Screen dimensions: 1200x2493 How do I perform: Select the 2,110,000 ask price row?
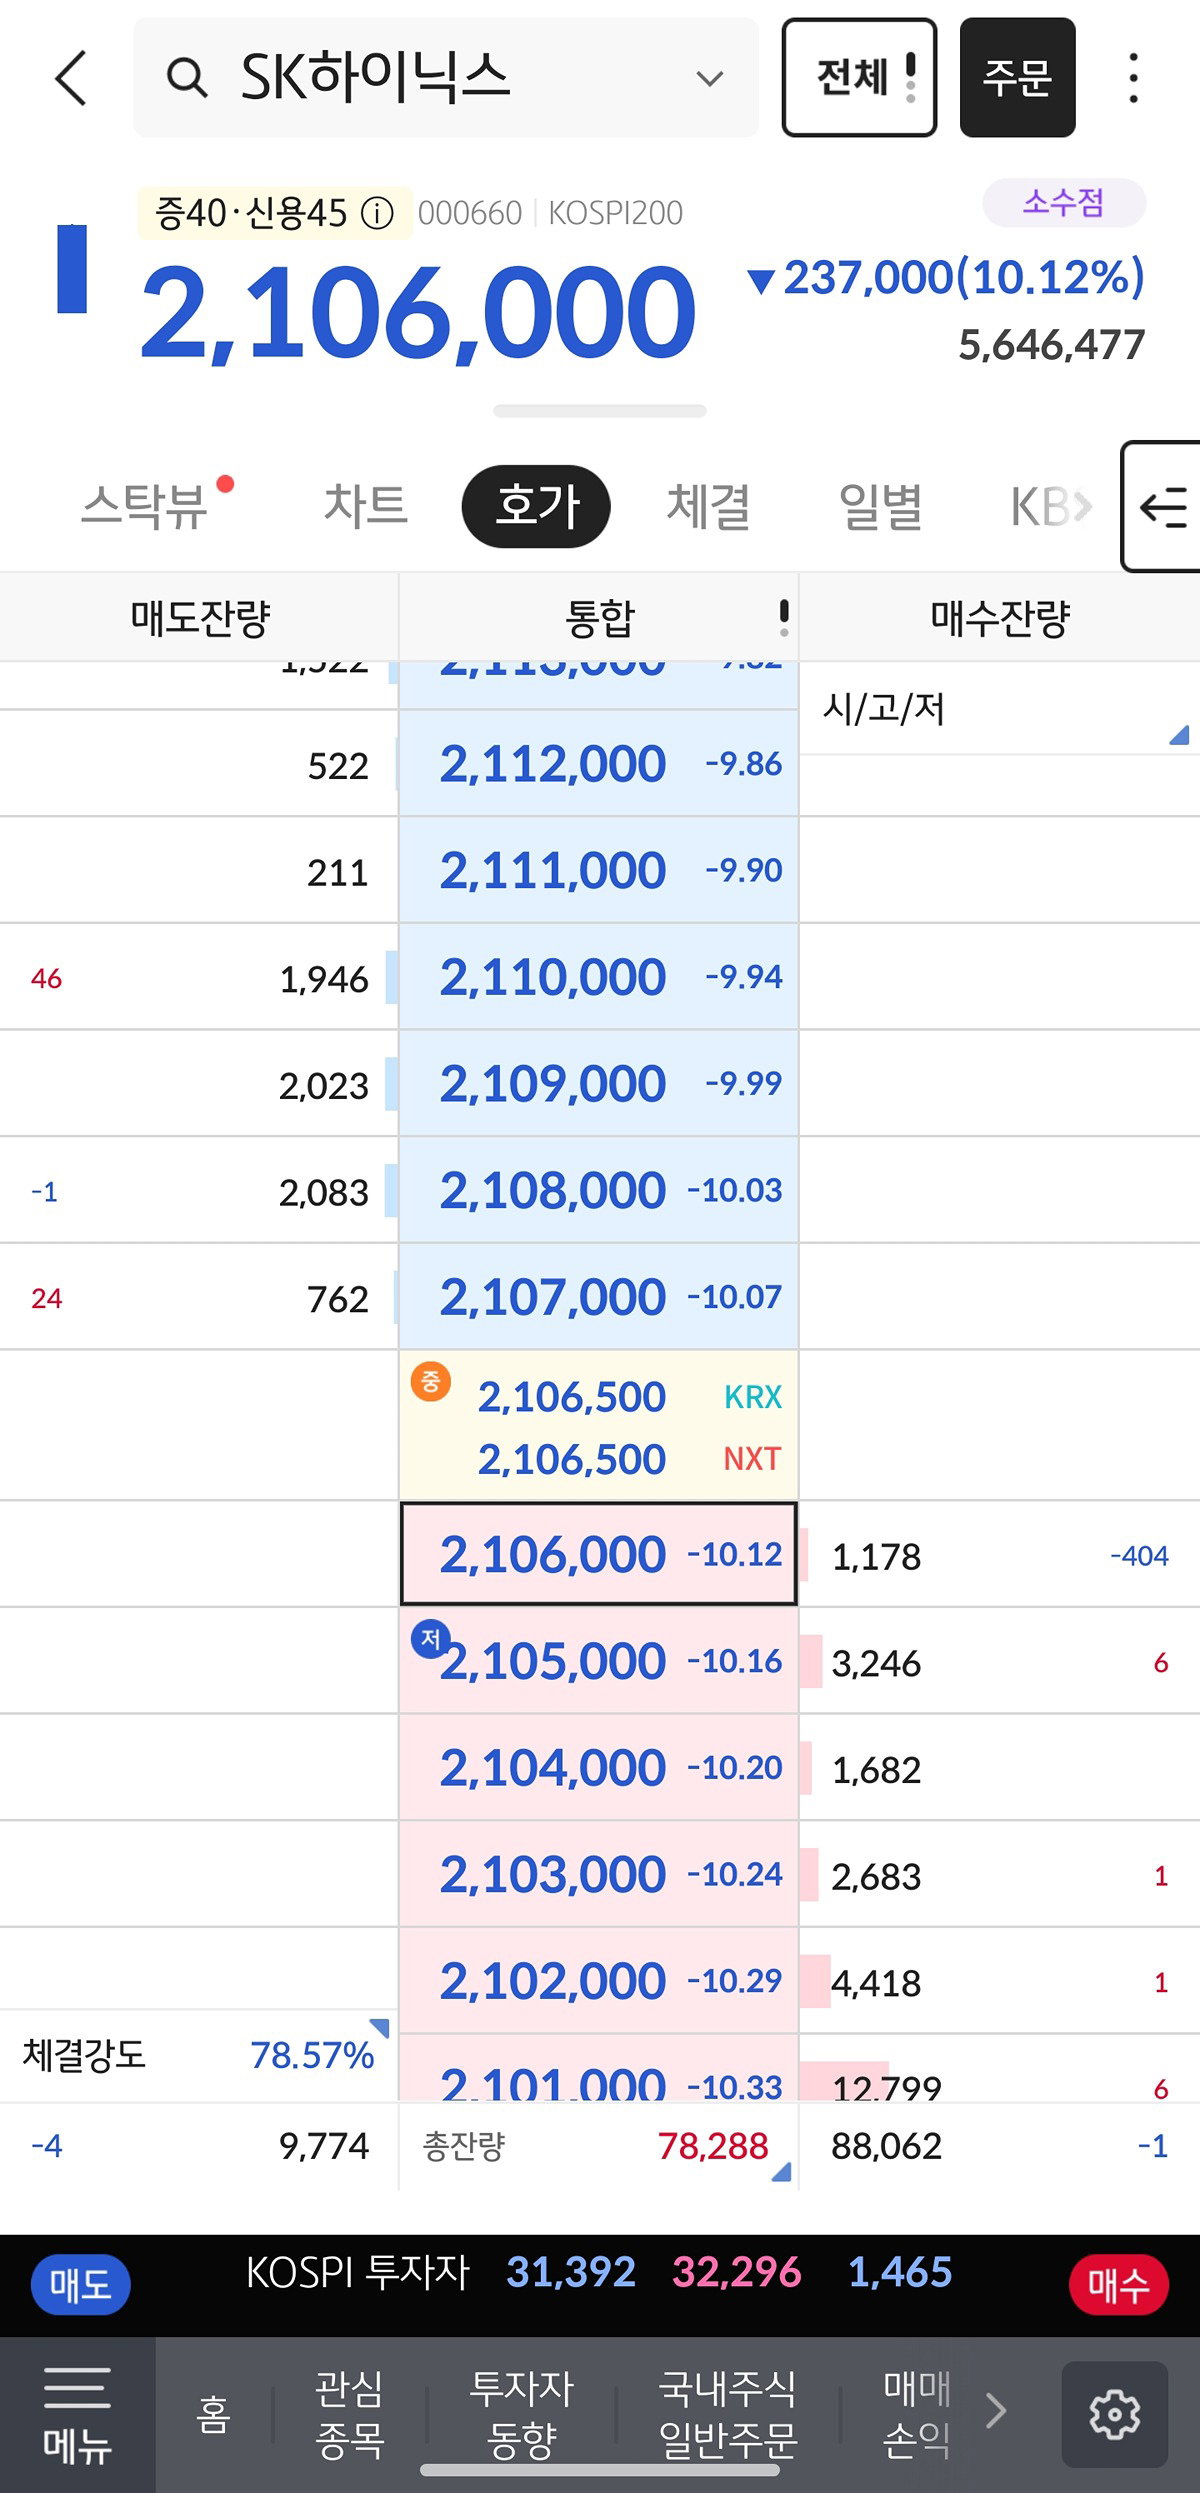point(599,977)
